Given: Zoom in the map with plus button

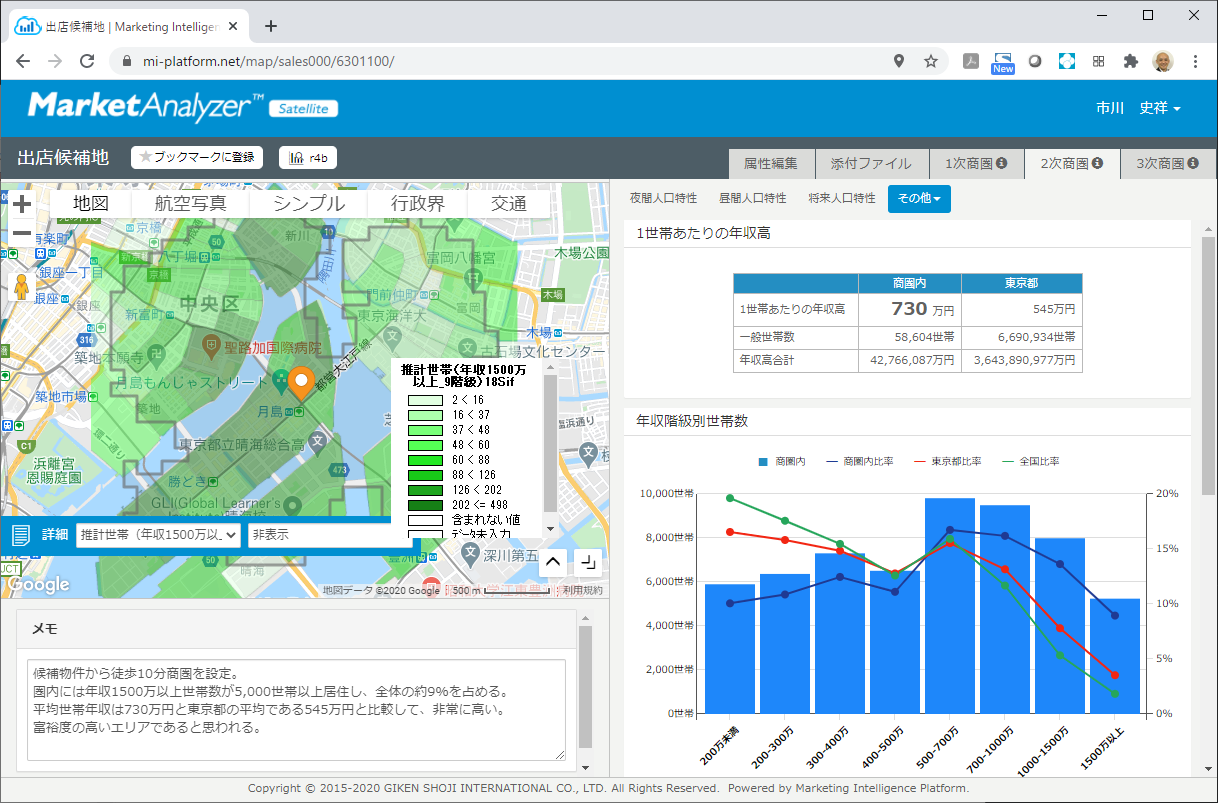Looking at the screenshot, I should (x=22, y=204).
